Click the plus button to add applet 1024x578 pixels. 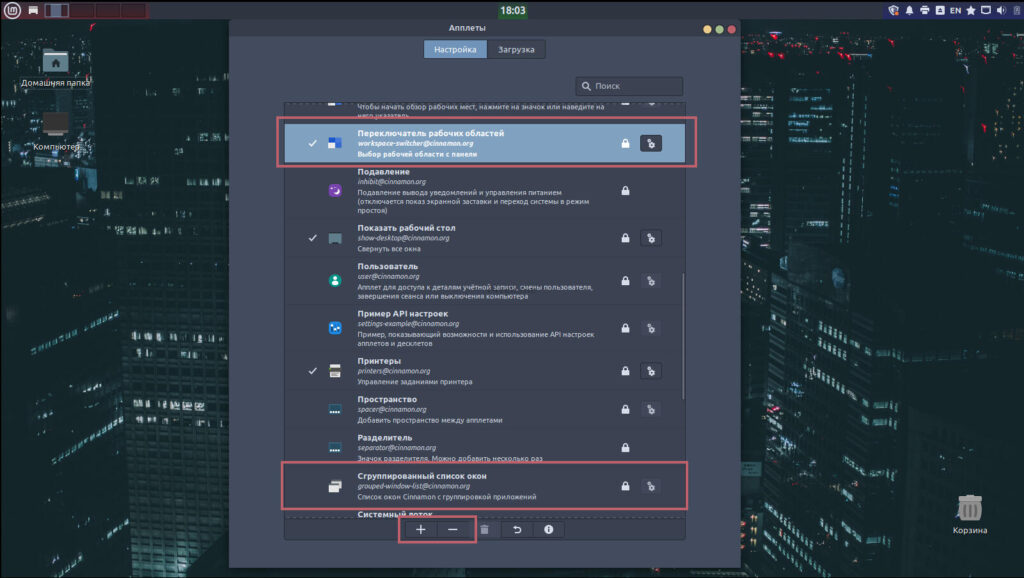tap(420, 529)
